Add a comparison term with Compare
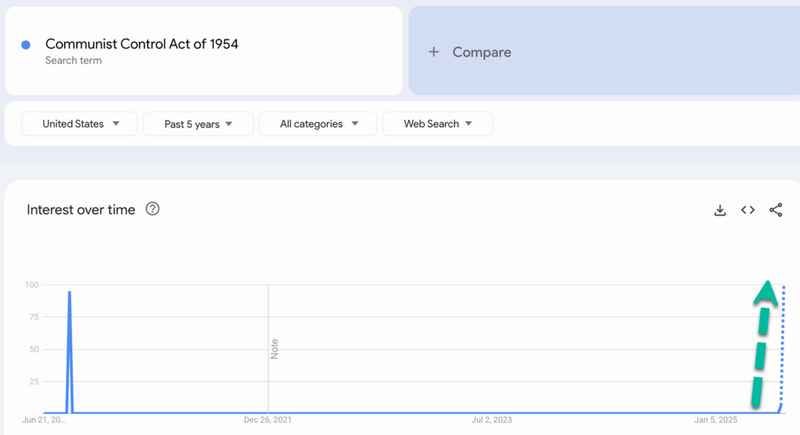The image size is (800, 435). 482,52
